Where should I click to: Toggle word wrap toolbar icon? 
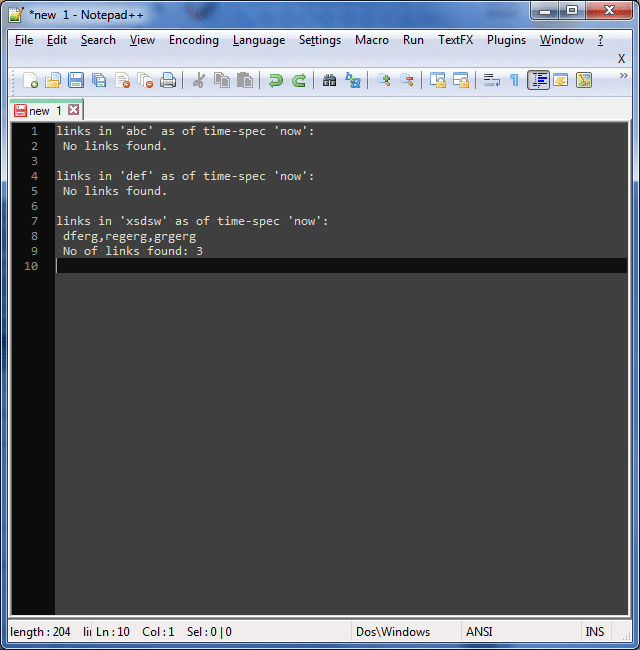[x=492, y=80]
